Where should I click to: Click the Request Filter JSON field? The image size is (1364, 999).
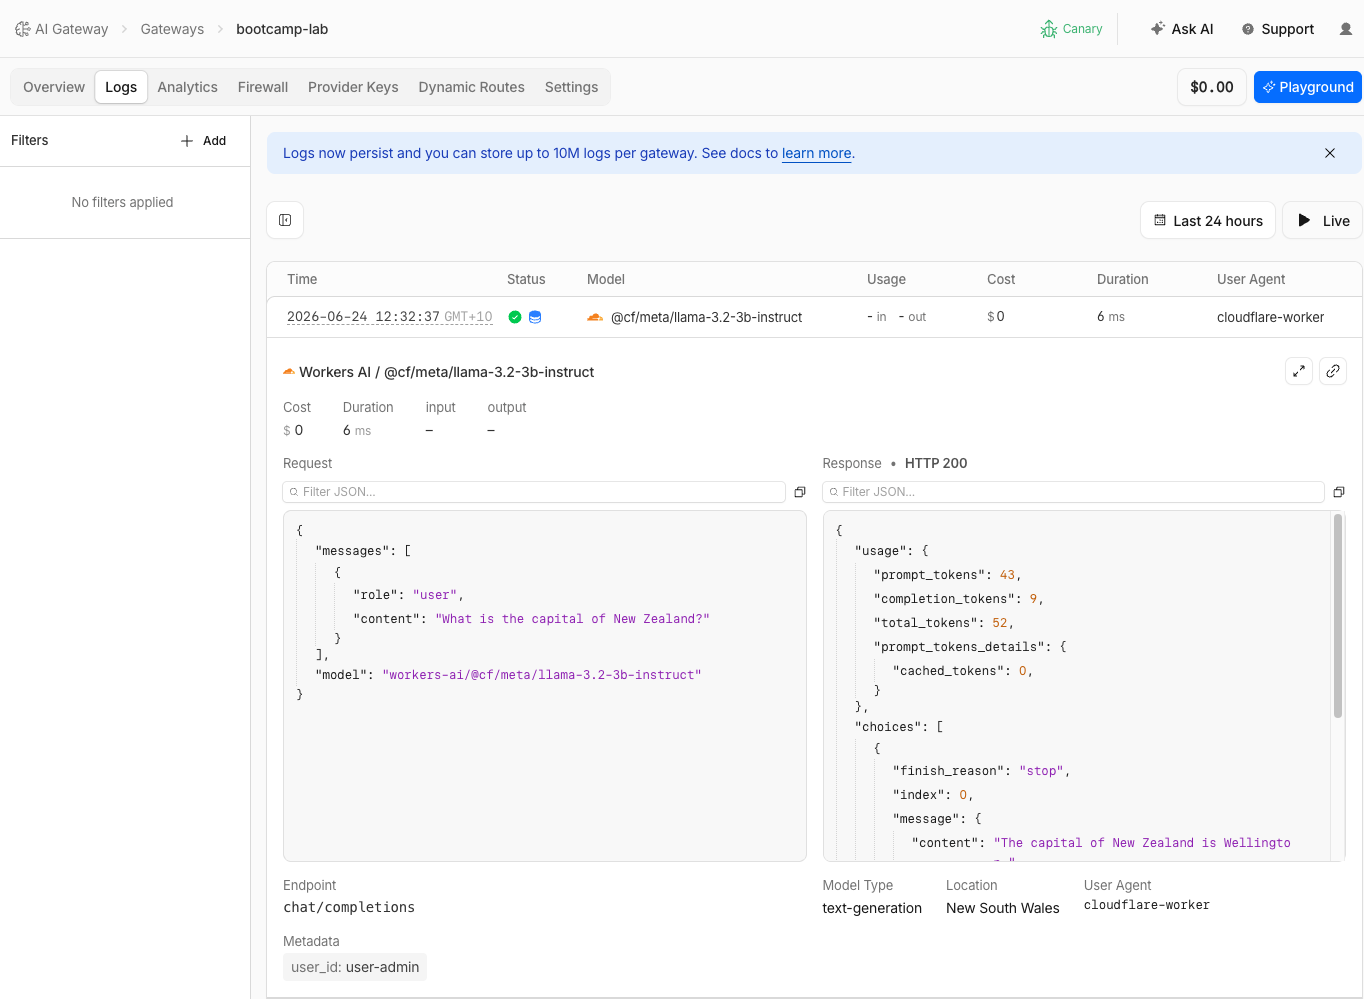pos(534,492)
